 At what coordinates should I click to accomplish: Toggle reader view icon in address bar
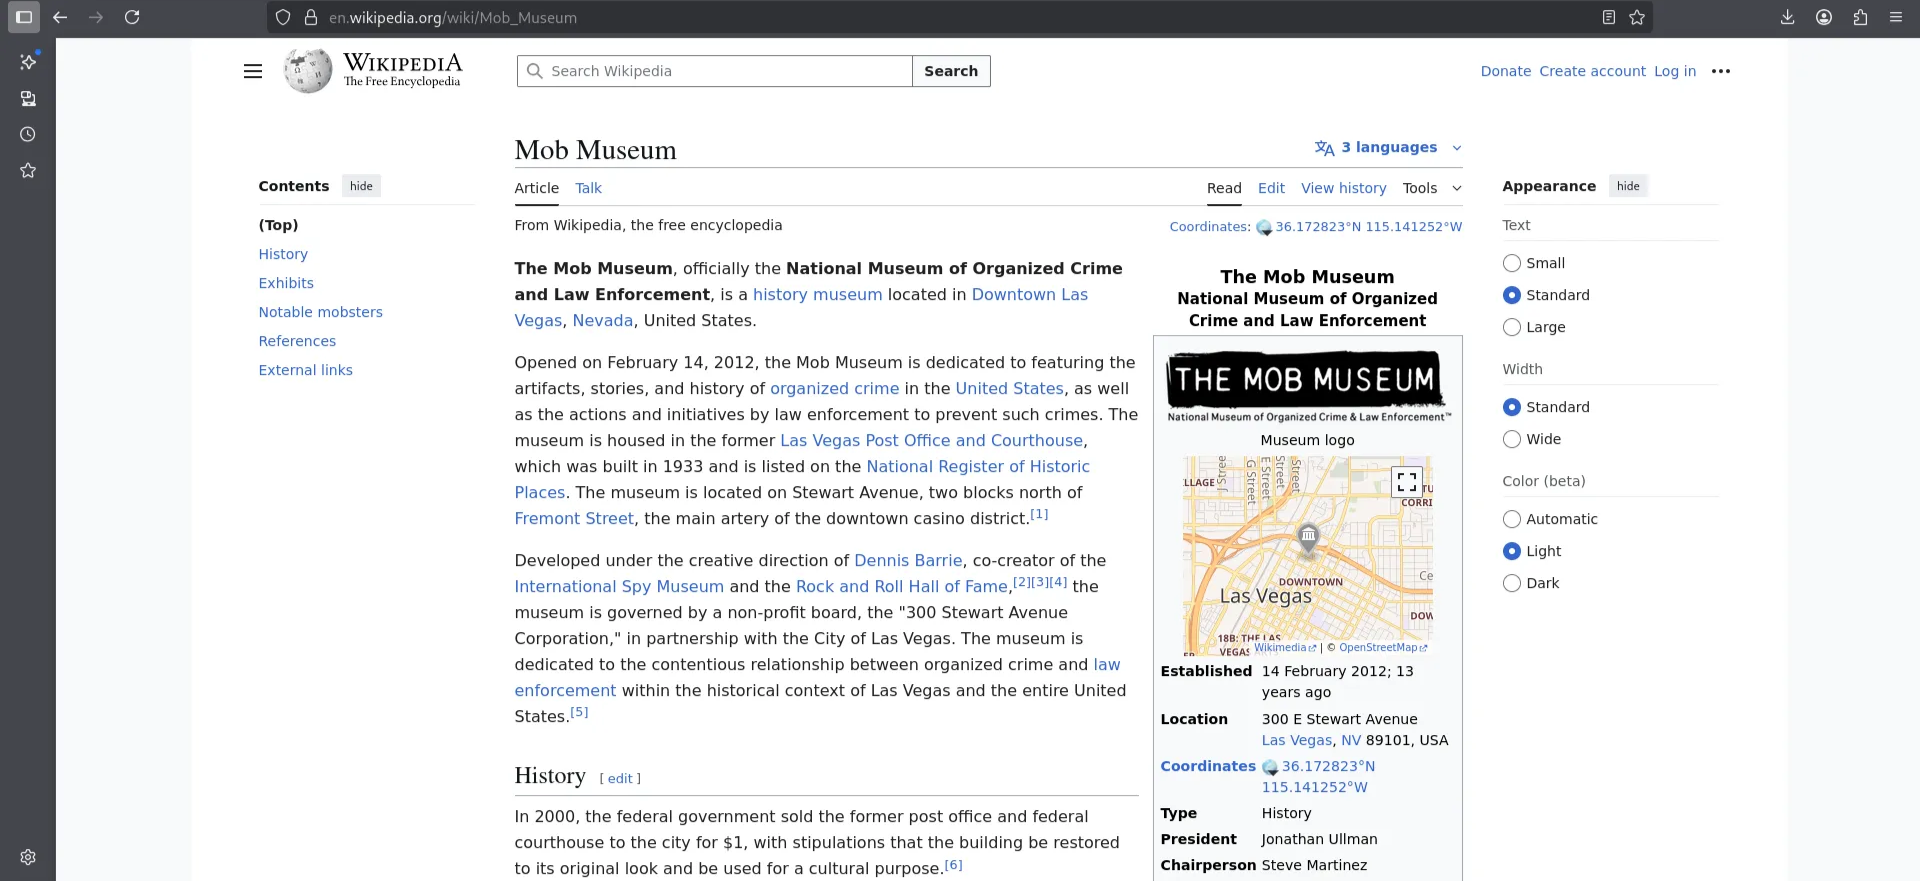point(1609,17)
